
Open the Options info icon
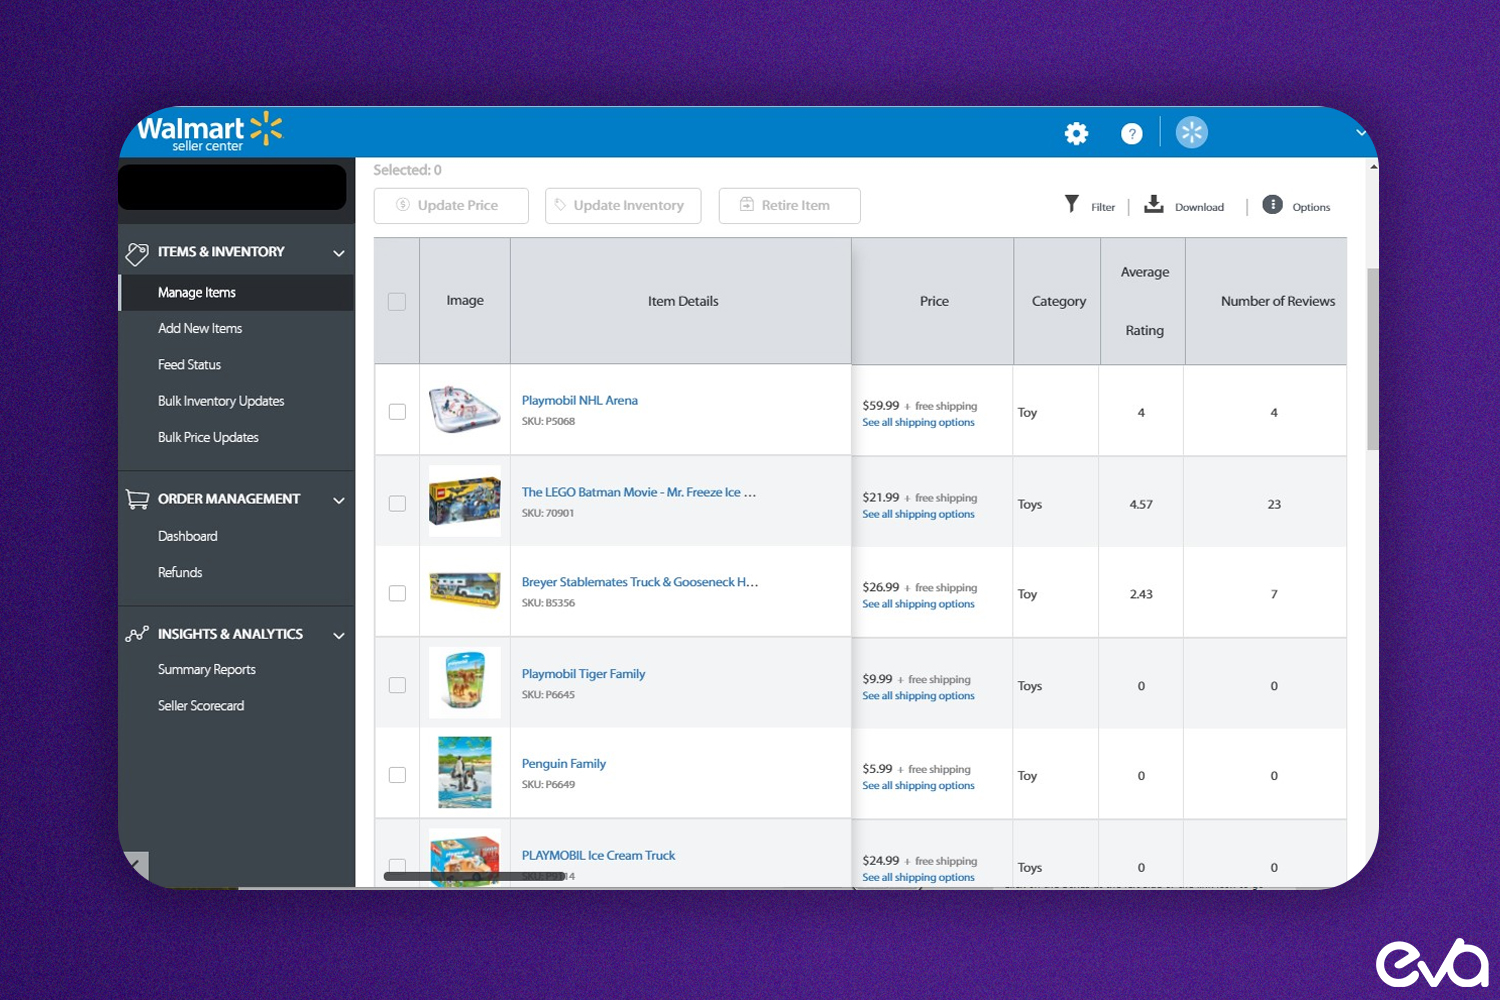pos(1272,204)
